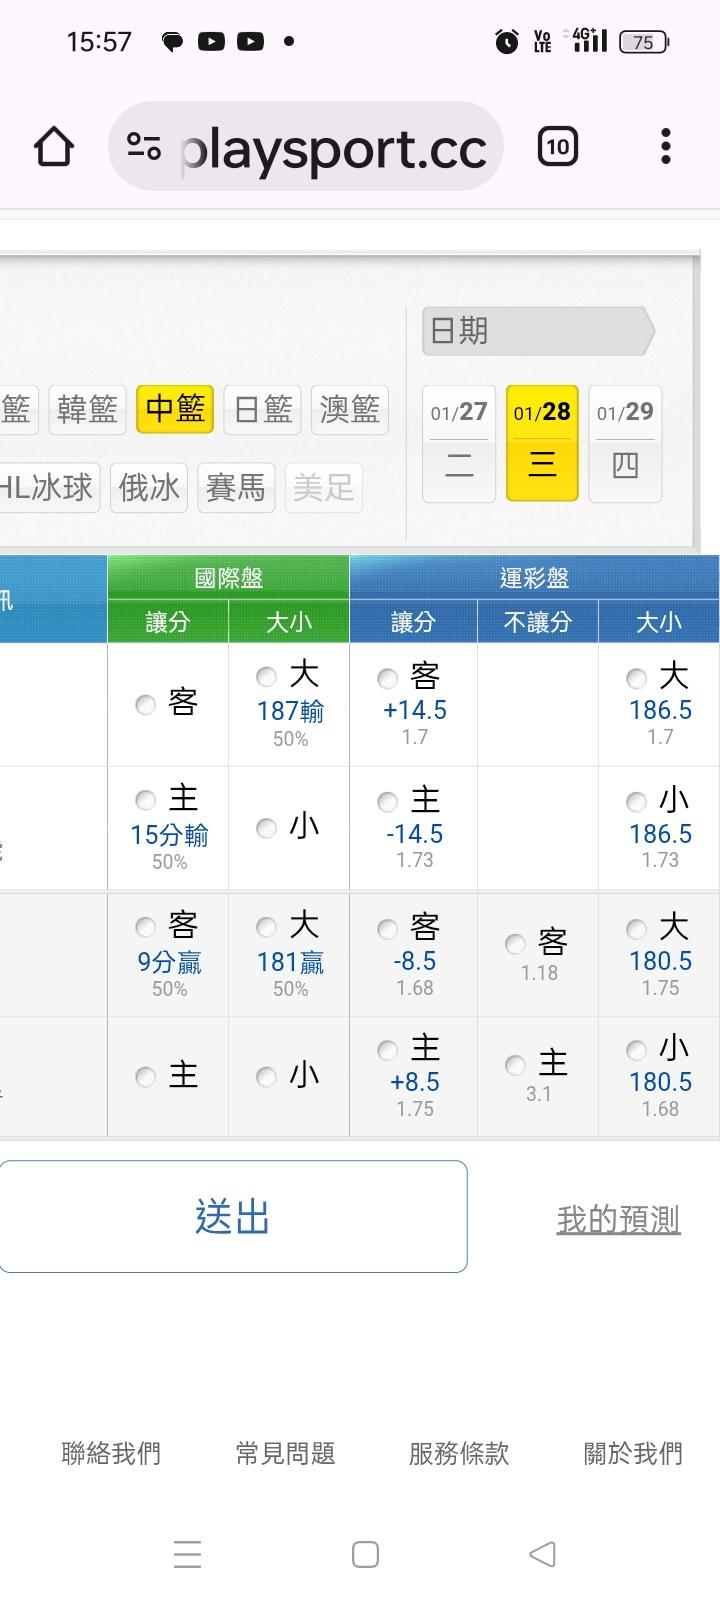The width and height of the screenshot is (720, 1604).
Task: Tap the battery 75 indicator
Action: pos(644,42)
